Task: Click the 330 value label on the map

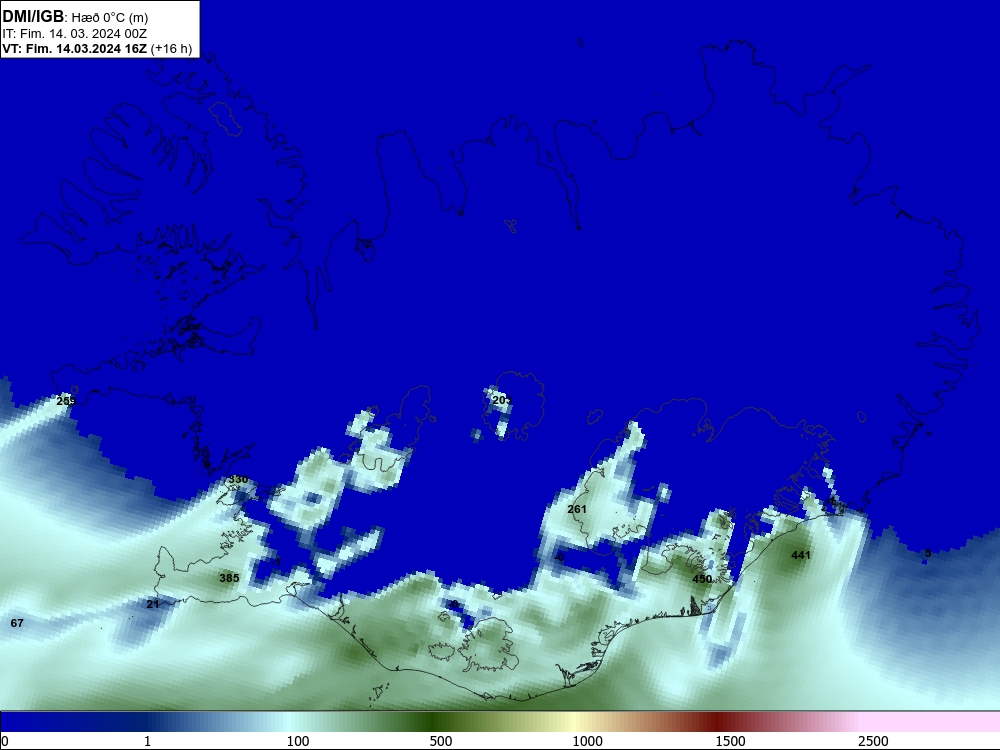Action: pos(239,479)
